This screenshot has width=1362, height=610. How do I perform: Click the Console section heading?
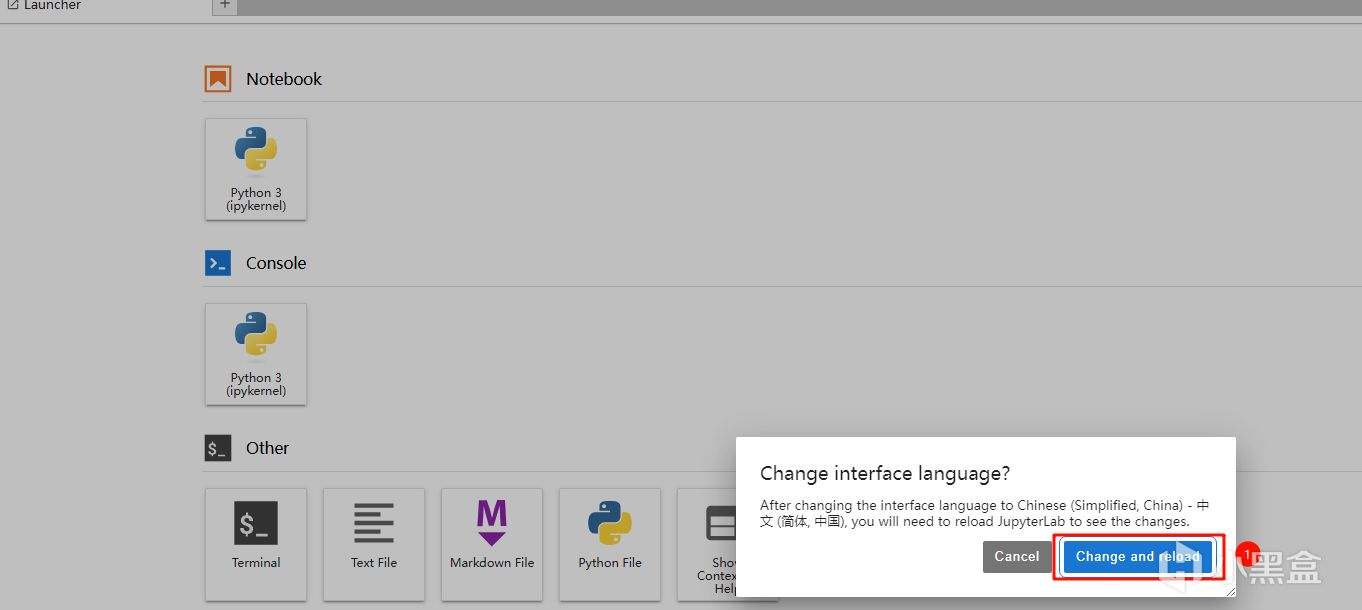tap(276, 263)
